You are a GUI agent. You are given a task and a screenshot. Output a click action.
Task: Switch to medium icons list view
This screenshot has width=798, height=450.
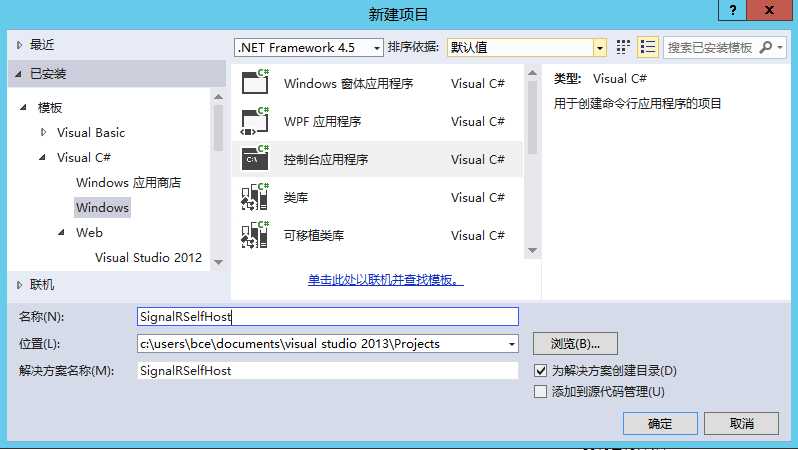(648, 47)
